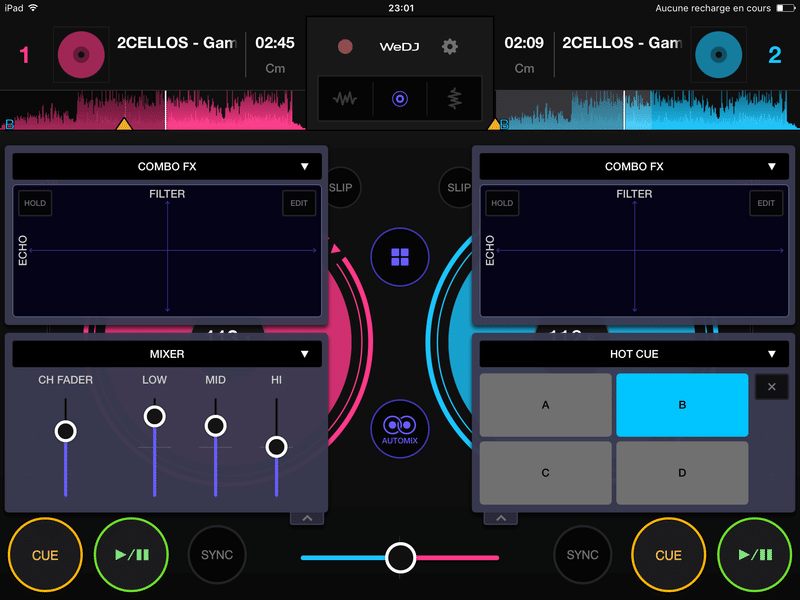
Task: Tap the deck 2 Echo/Filter XY pad
Action: [634, 251]
